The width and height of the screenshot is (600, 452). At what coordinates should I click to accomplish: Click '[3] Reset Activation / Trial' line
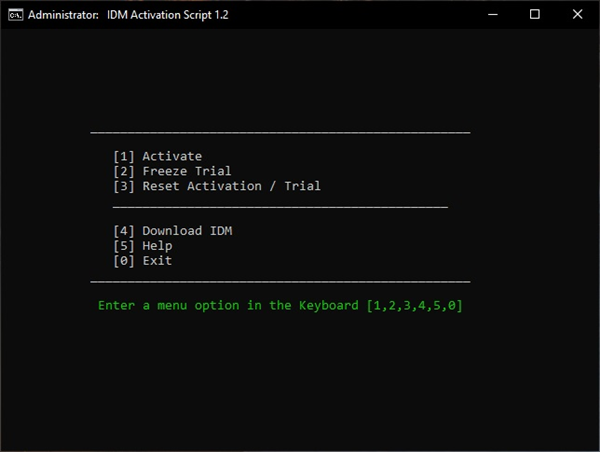pos(217,186)
